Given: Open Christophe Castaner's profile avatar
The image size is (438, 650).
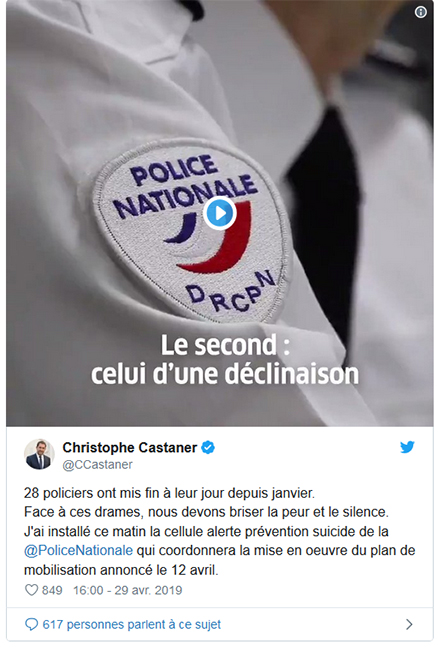Looking at the screenshot, I should (x=39, y=454).
